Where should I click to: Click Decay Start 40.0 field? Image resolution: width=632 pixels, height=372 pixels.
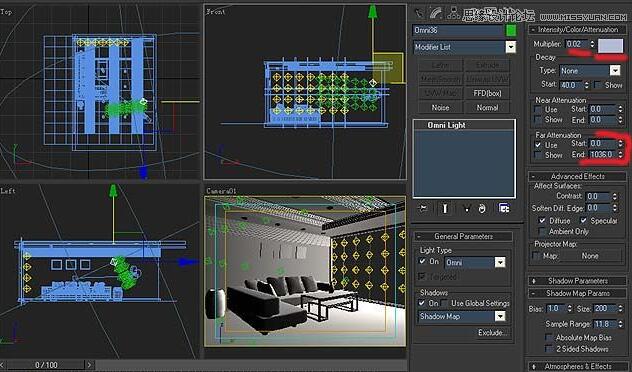tap(570, 85)
